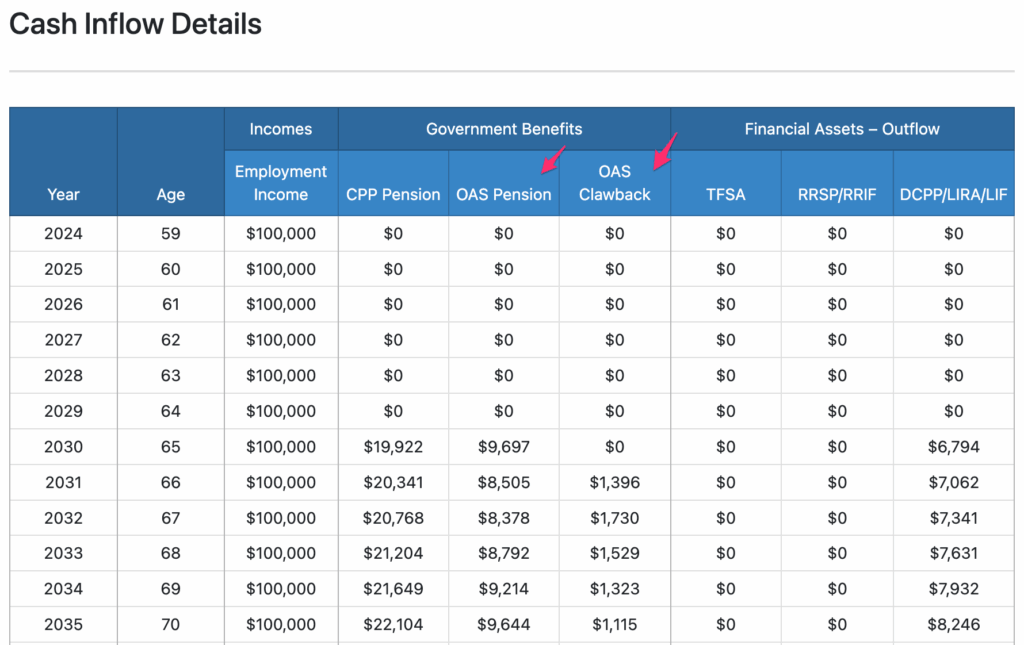Image resolution: width=1024 pixels, height=645 pixels.
Task: Select the OAS Clawback column header
Action: tap(614, 183)
